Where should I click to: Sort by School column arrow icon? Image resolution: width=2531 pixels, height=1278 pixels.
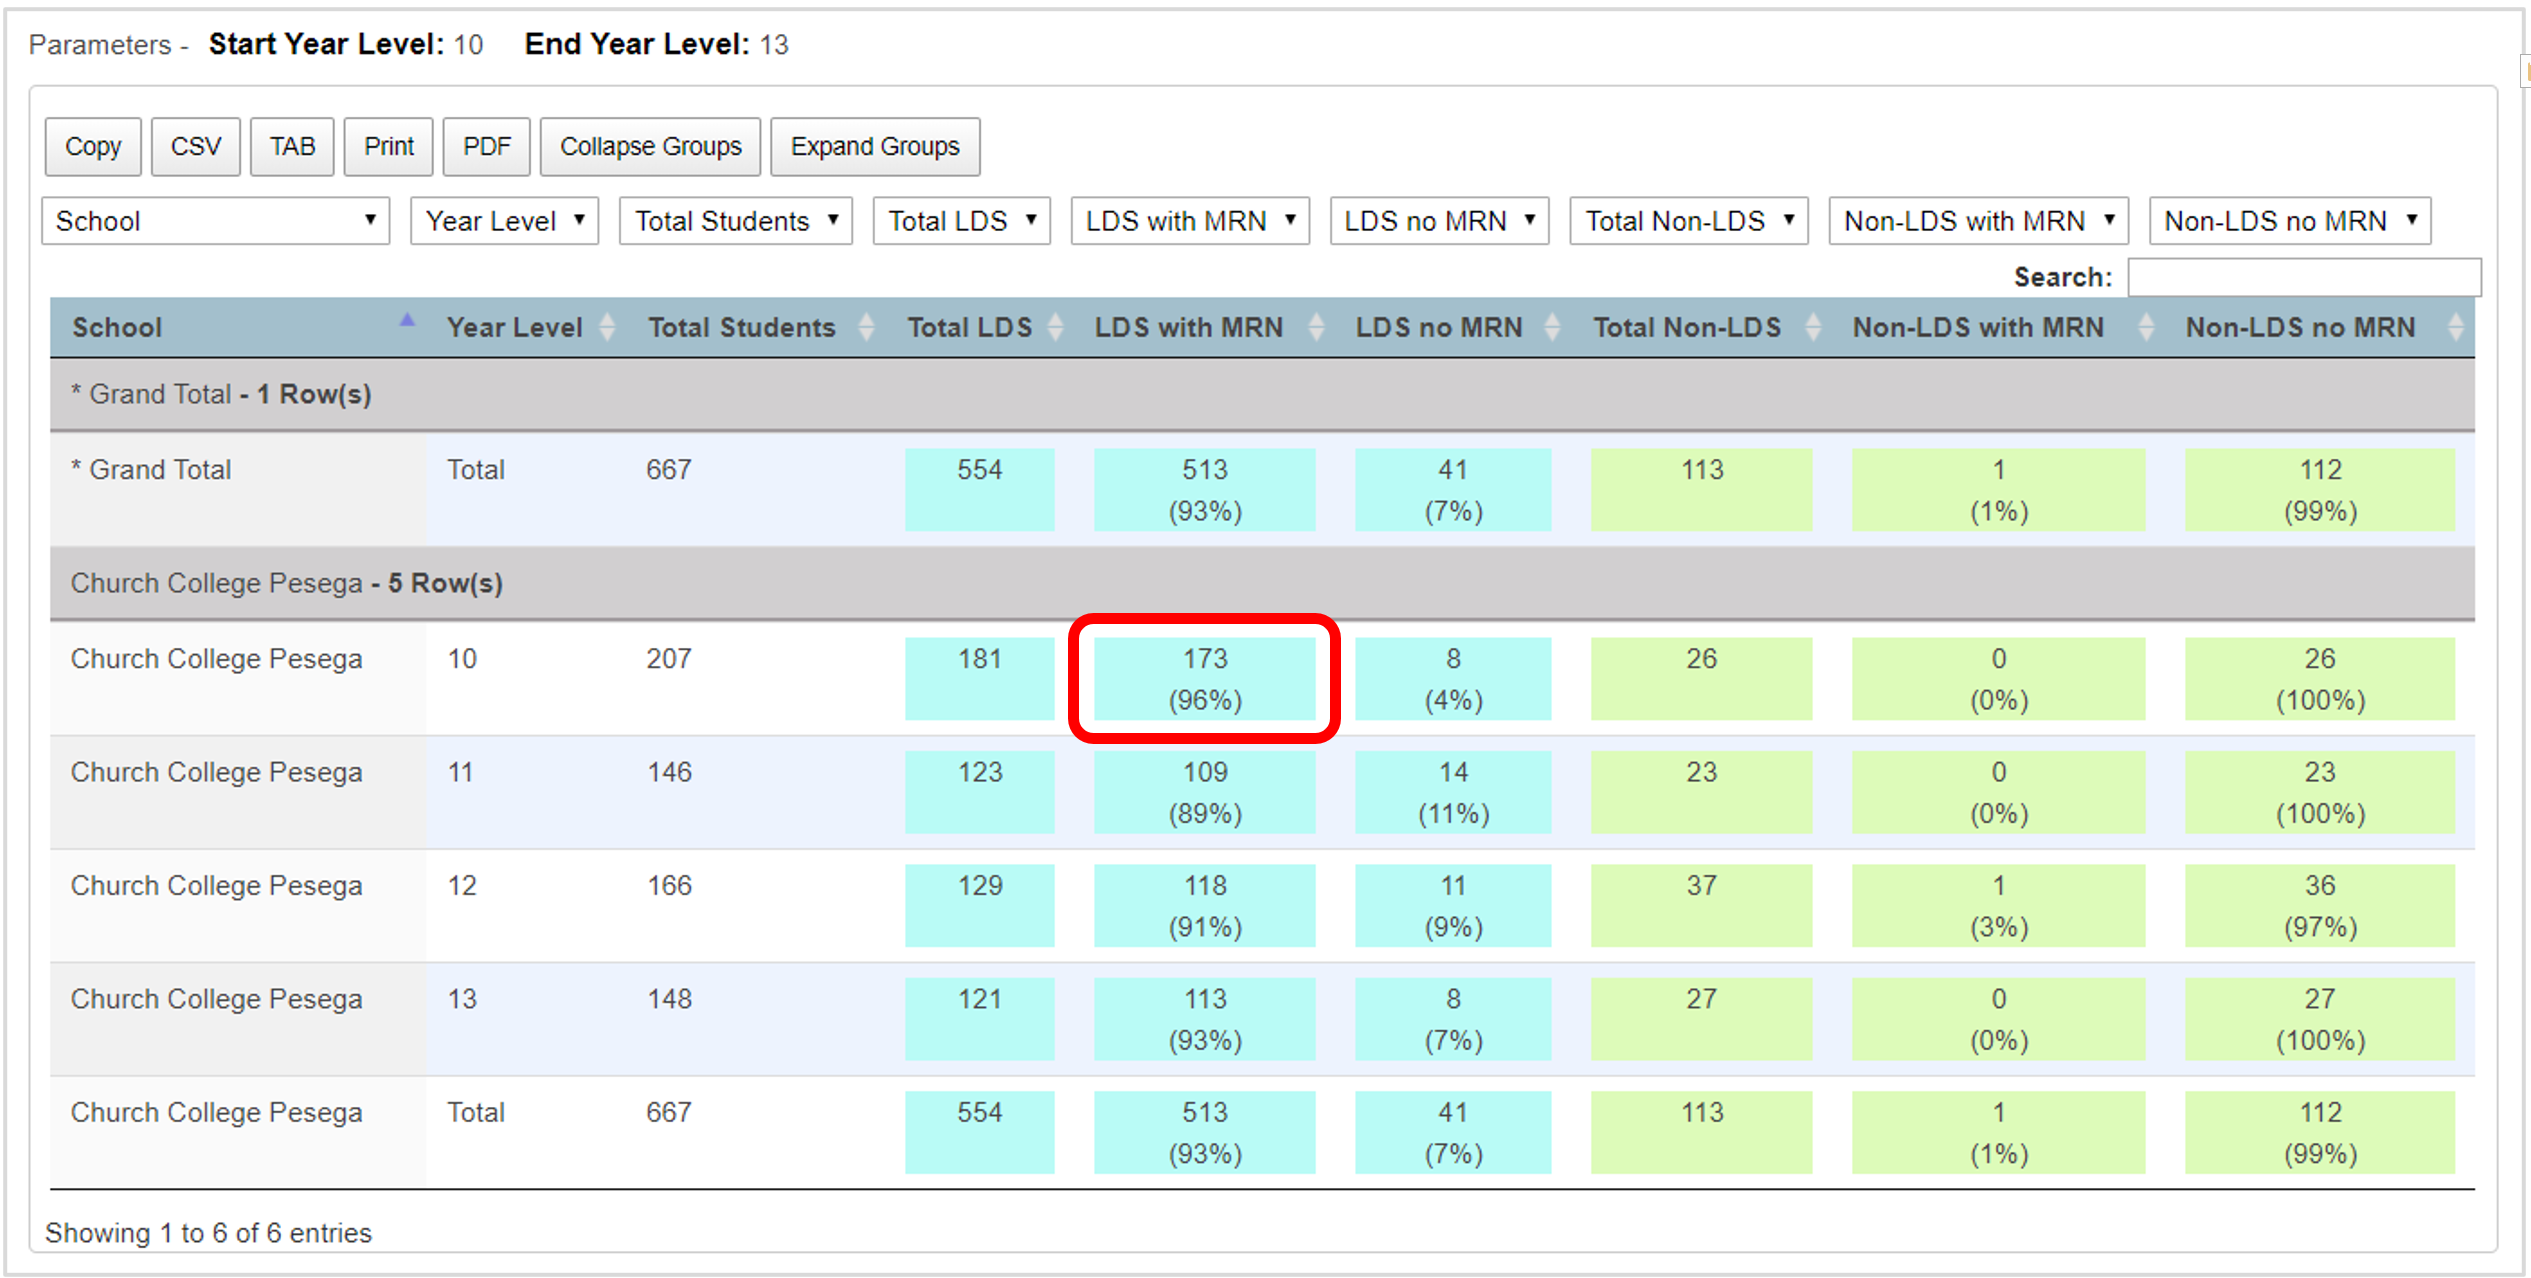point(406,322)
